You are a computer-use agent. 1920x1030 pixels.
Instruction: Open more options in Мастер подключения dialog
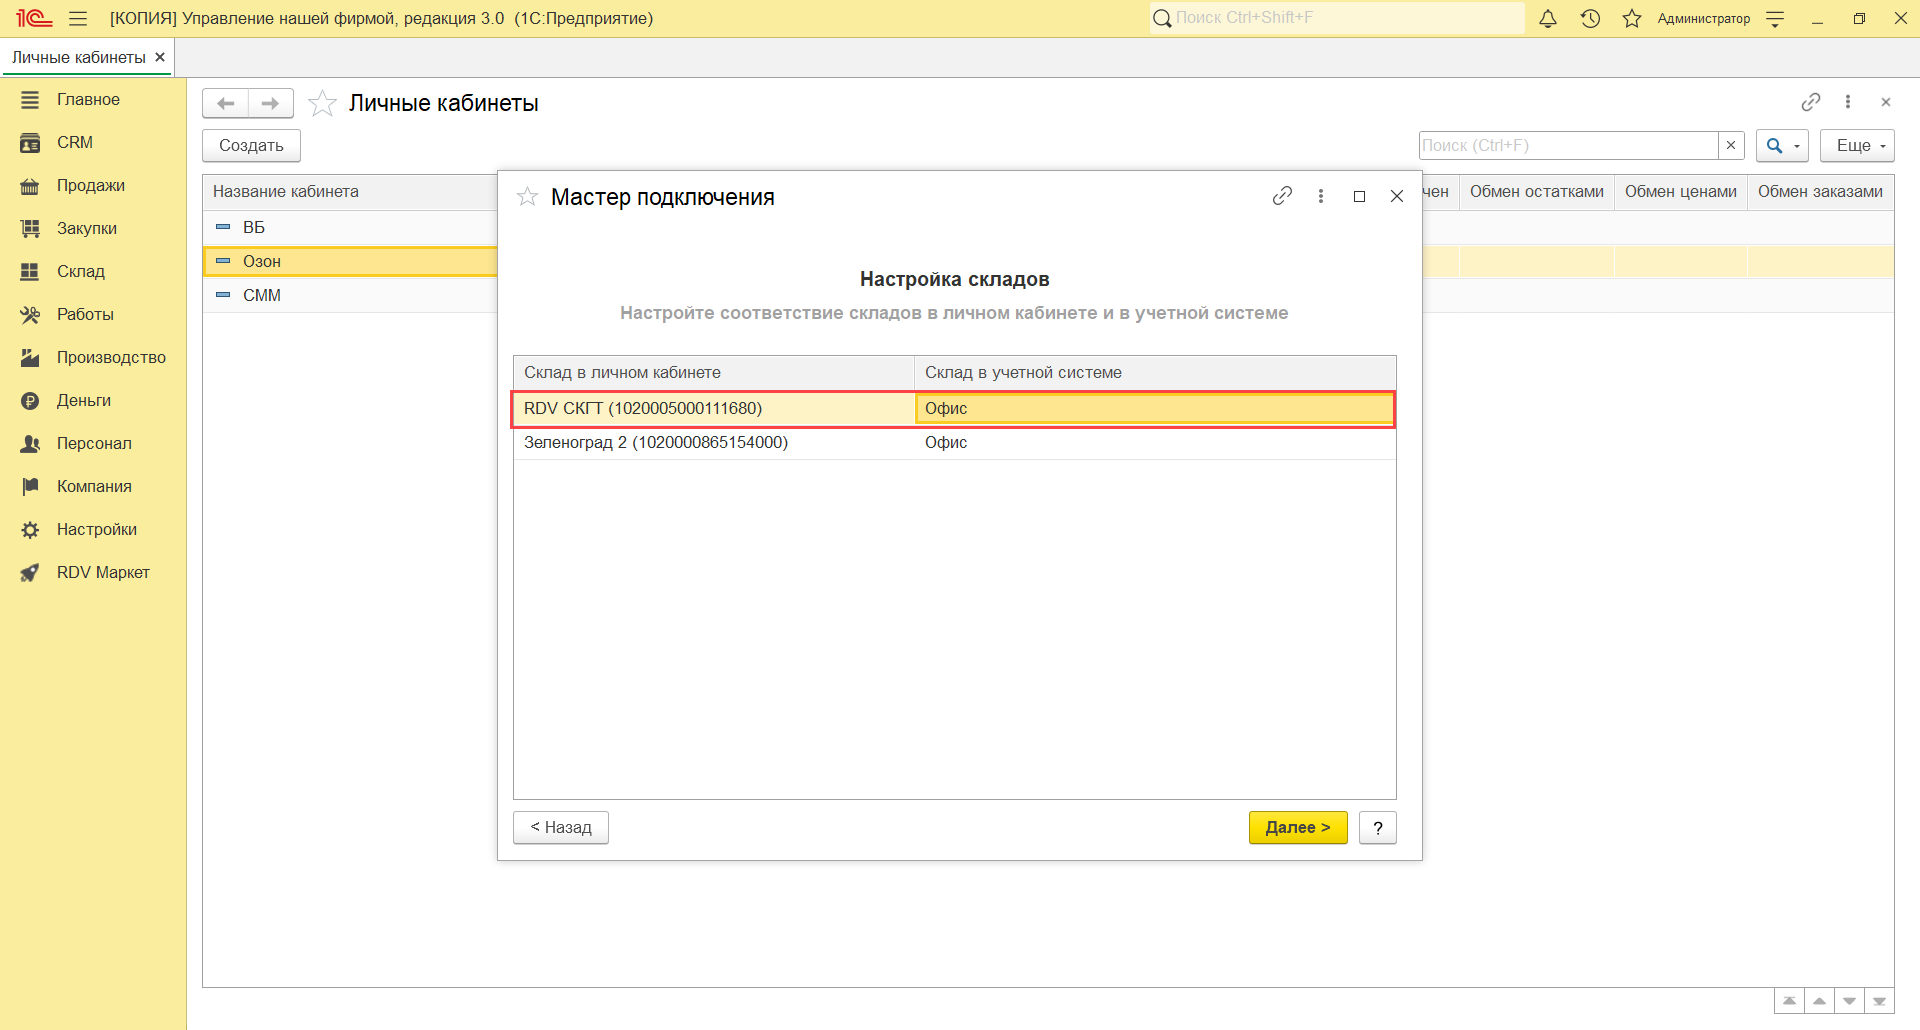(1321, 196)
